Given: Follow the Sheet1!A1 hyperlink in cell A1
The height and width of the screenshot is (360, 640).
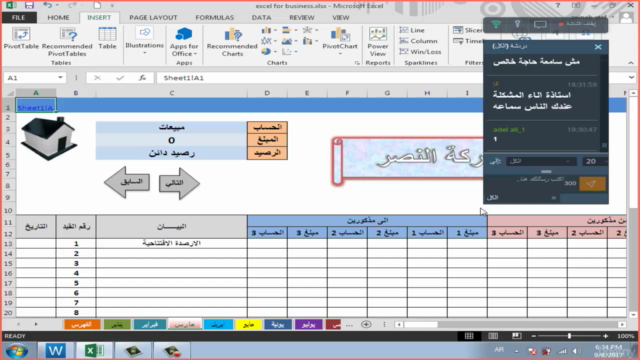Looking at the screenshot, I should (x=35, y=108).
